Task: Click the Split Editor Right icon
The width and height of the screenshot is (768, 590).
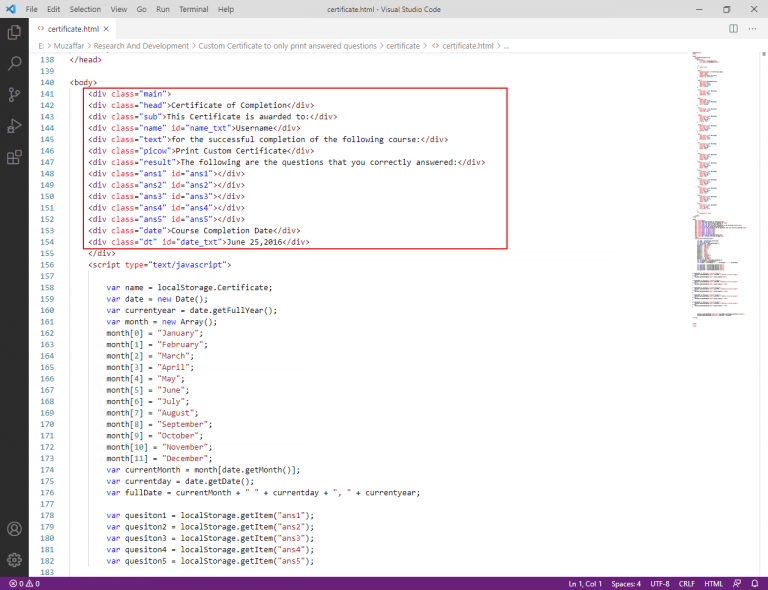Action: pos(733,29)
